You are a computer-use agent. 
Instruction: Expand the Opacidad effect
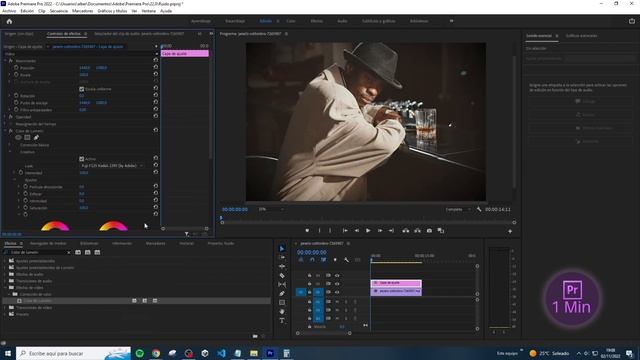pyautogui.click(x=5, y=117)
